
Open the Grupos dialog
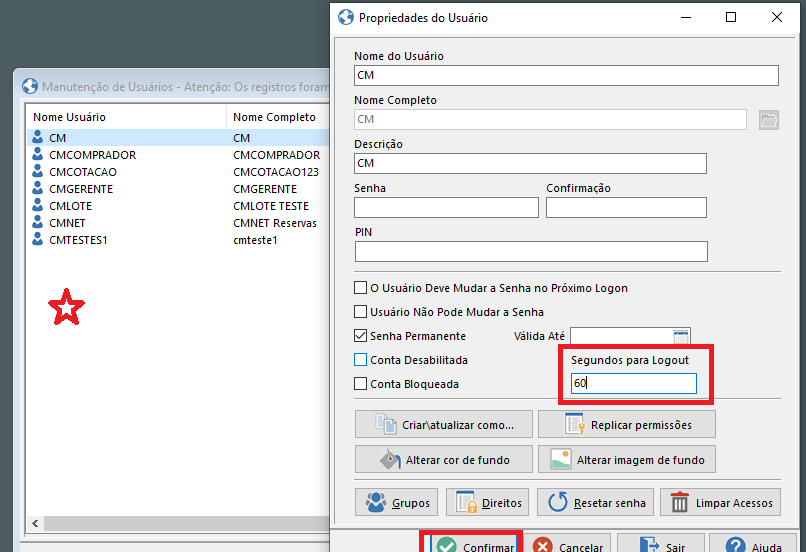point(396,502)
